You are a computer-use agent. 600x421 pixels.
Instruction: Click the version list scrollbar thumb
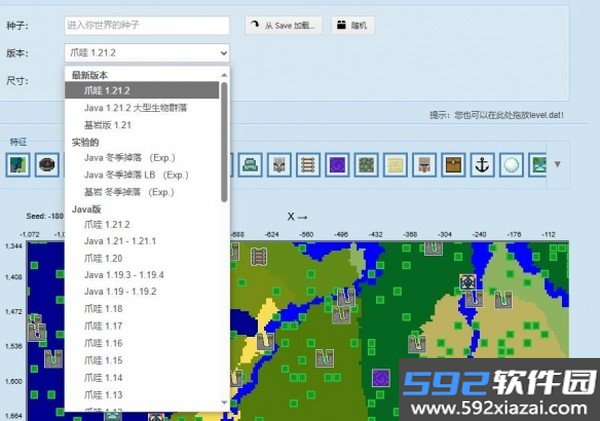point(224,142)
